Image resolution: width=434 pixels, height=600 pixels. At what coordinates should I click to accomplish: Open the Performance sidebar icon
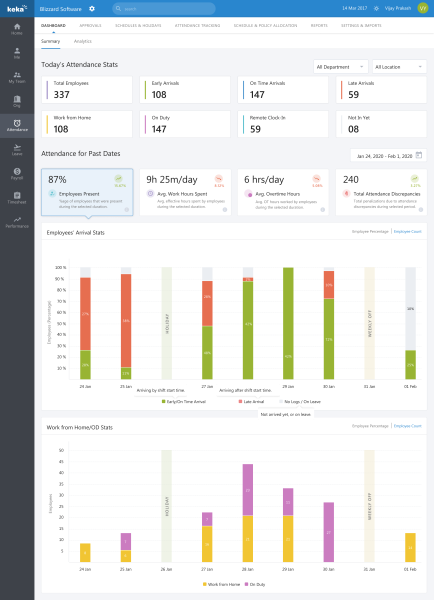pyautogui.click(x=17, y=222)
